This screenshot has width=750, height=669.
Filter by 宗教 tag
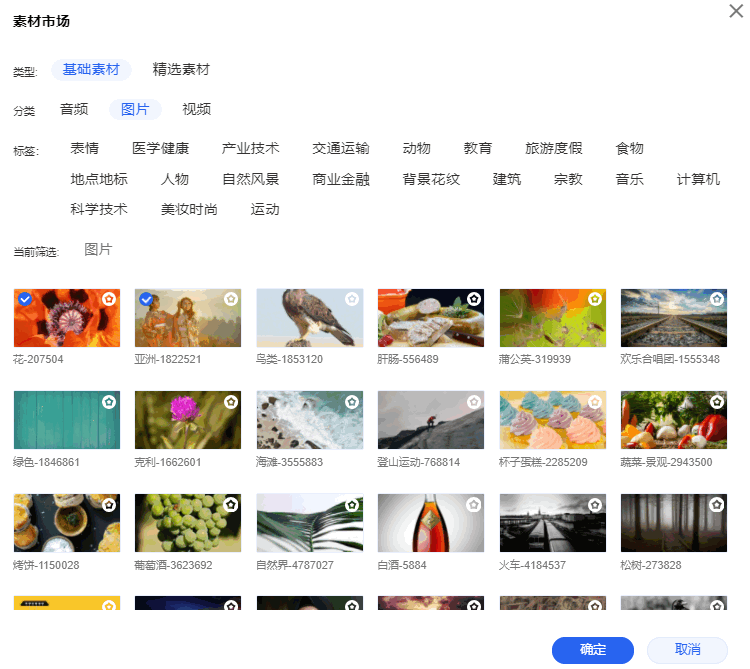click(568, 179)
